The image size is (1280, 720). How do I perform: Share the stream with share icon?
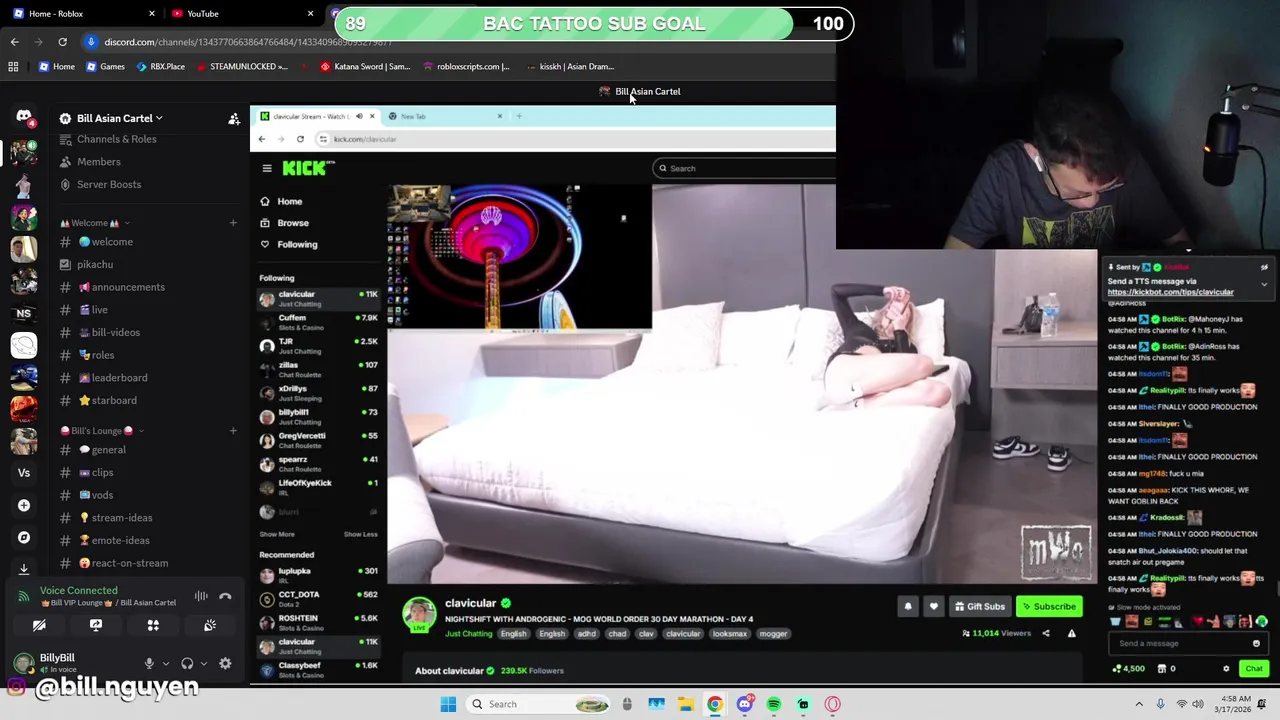pyautogui.click(x=1046, y=633)
